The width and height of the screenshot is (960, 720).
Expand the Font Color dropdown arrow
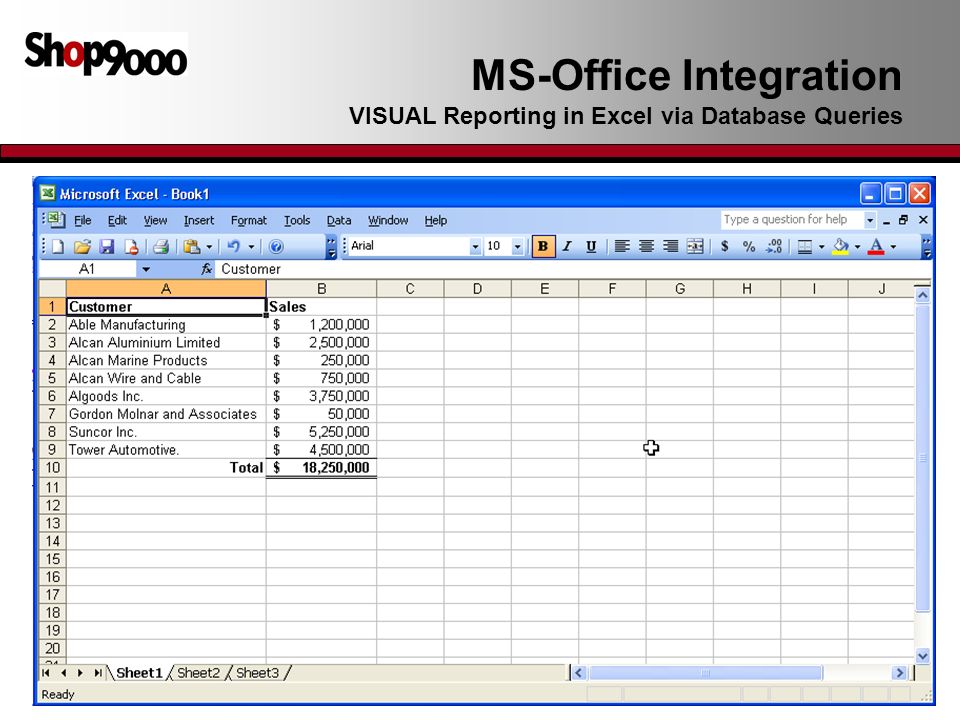coord(893,247)
